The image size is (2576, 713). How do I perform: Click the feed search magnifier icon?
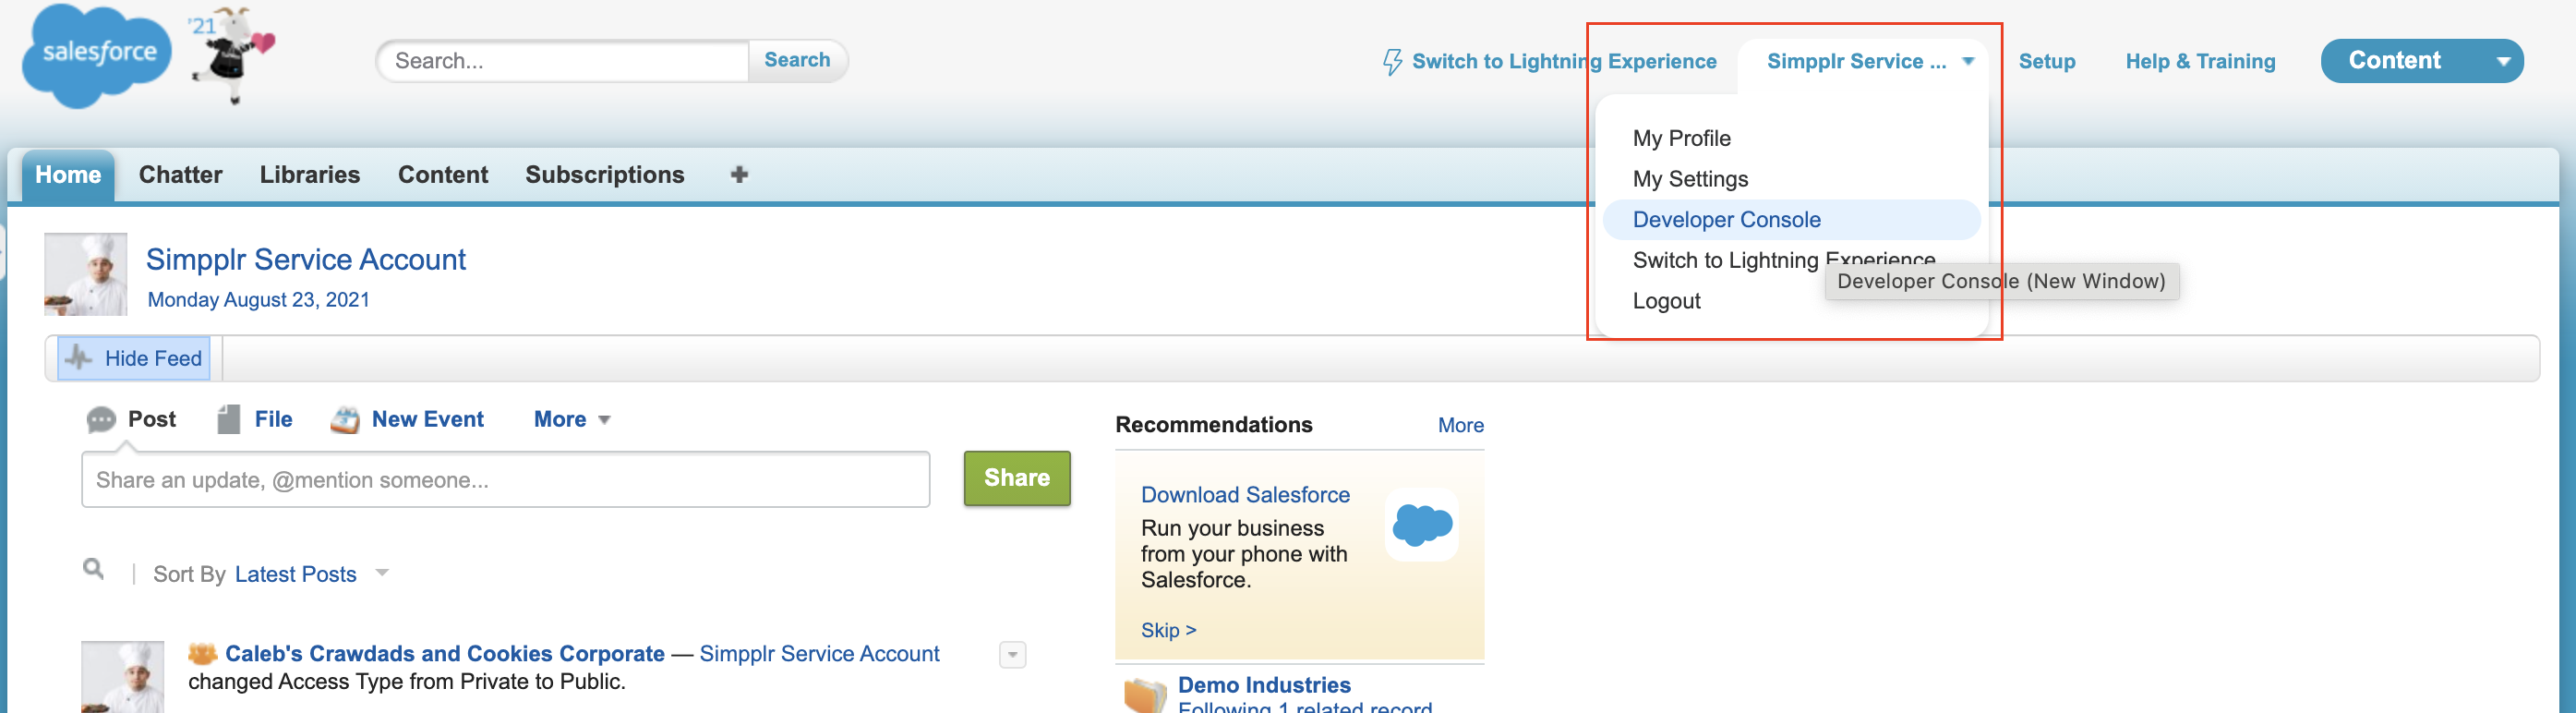tap(93, 569)
